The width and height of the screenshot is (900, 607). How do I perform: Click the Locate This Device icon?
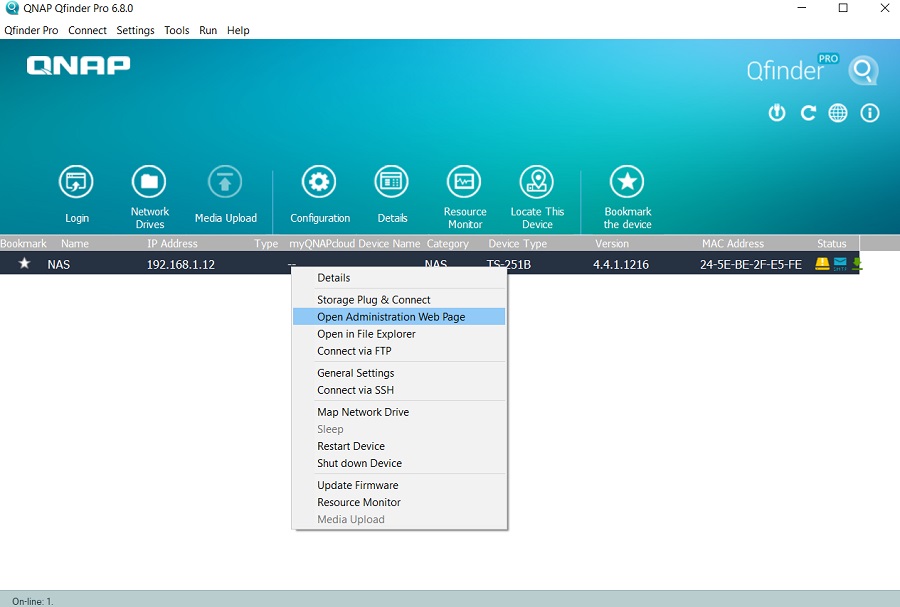point(537,182)
